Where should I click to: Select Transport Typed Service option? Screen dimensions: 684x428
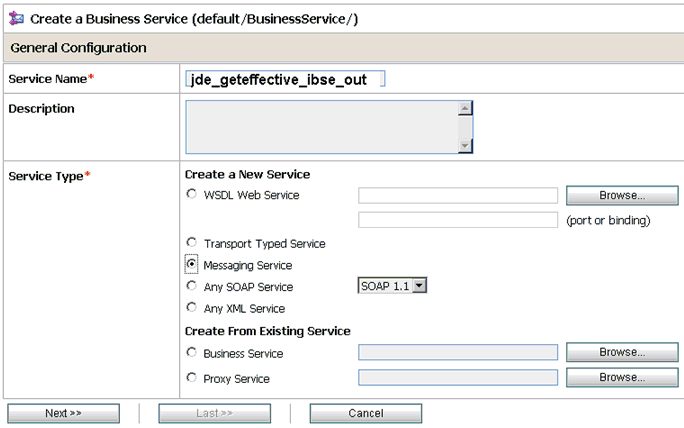(x=191, y=242)
